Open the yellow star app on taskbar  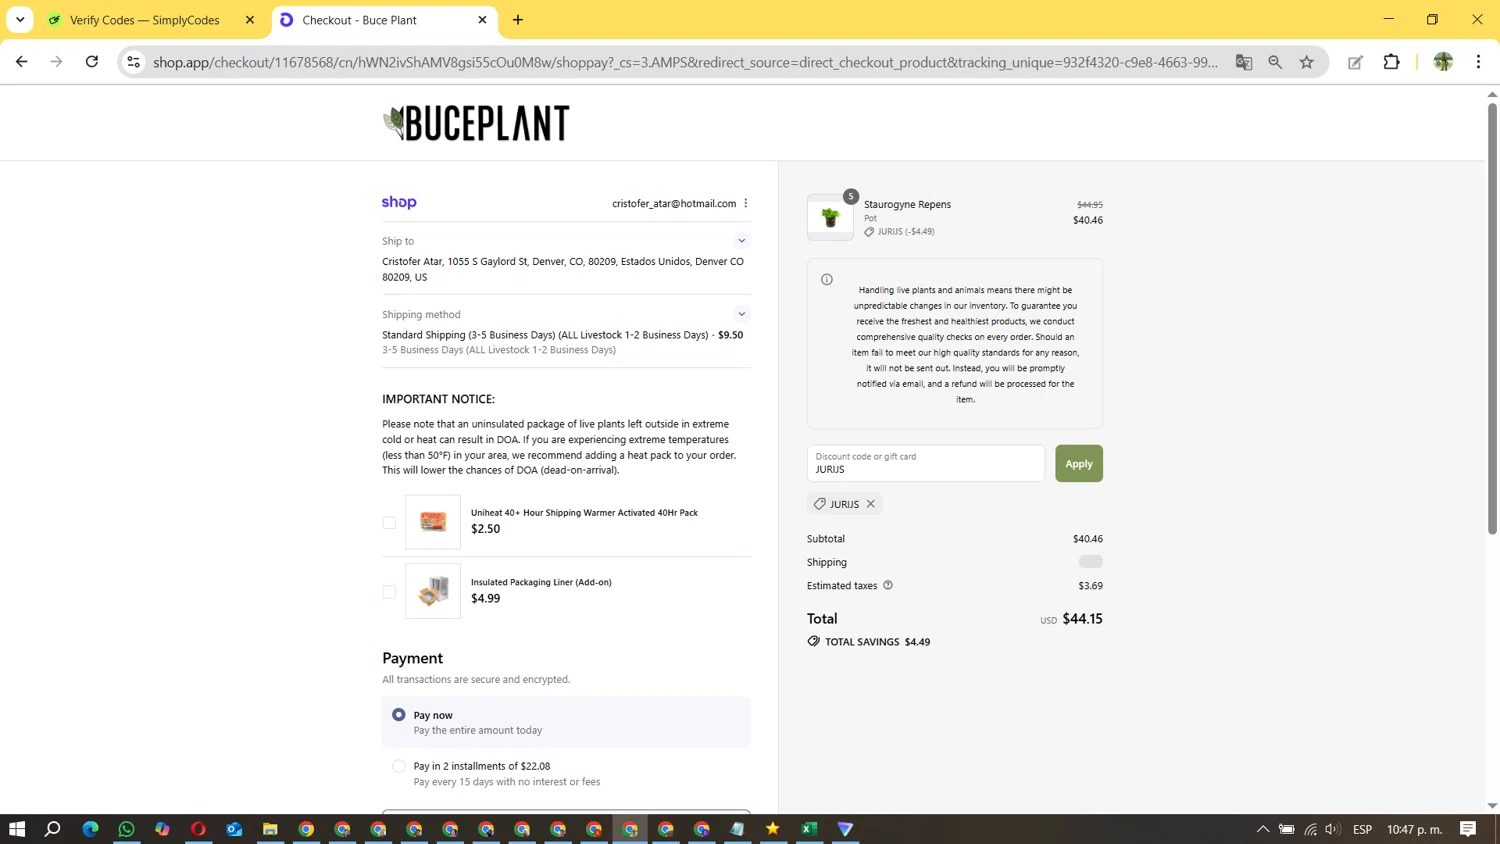(x=773, y=829)
